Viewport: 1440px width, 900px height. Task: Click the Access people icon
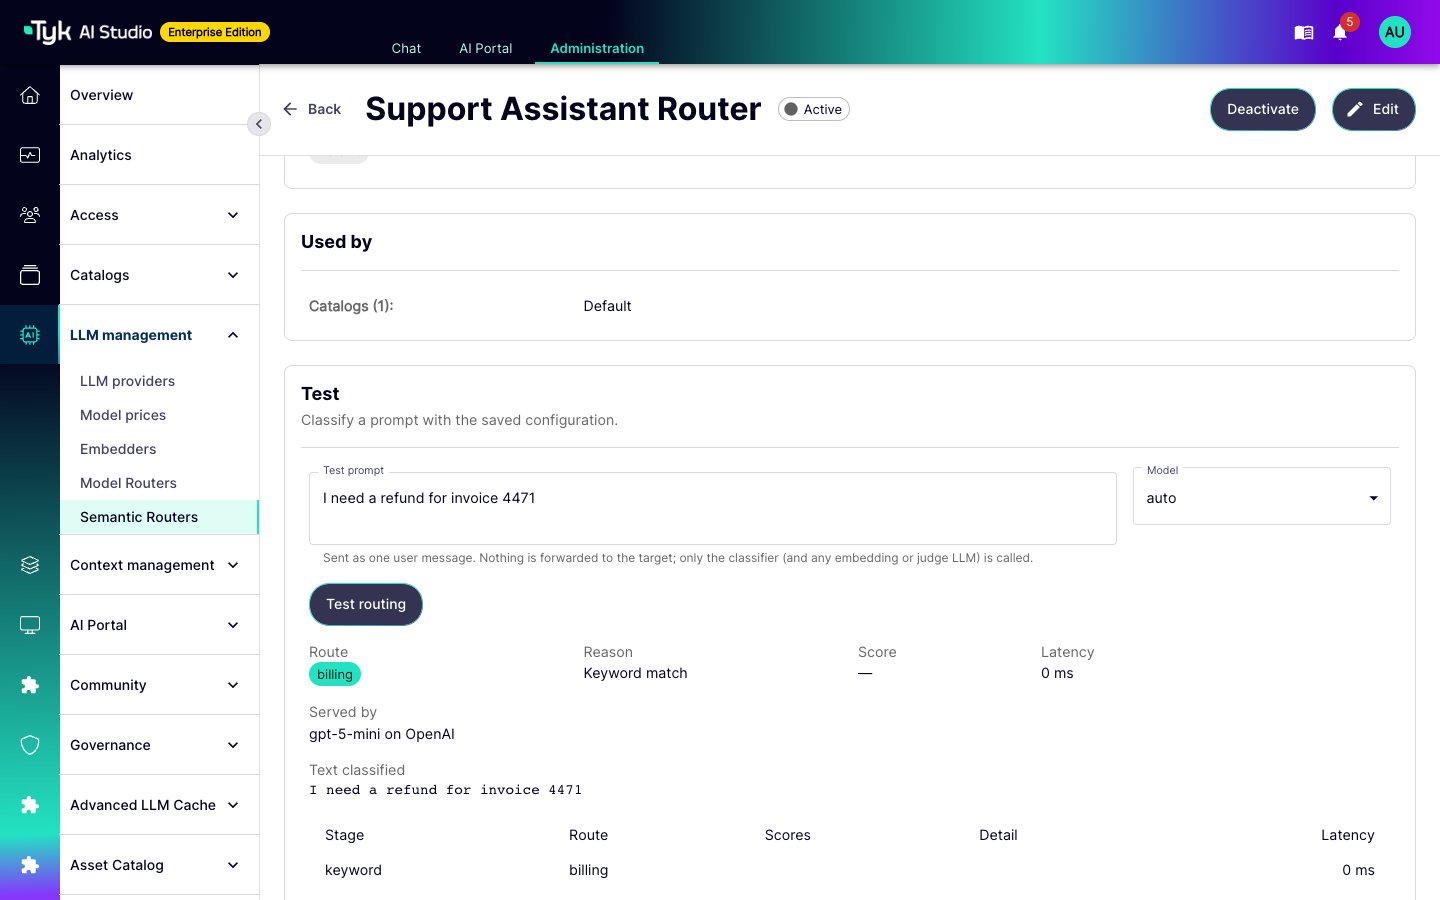tap(30, 215)
